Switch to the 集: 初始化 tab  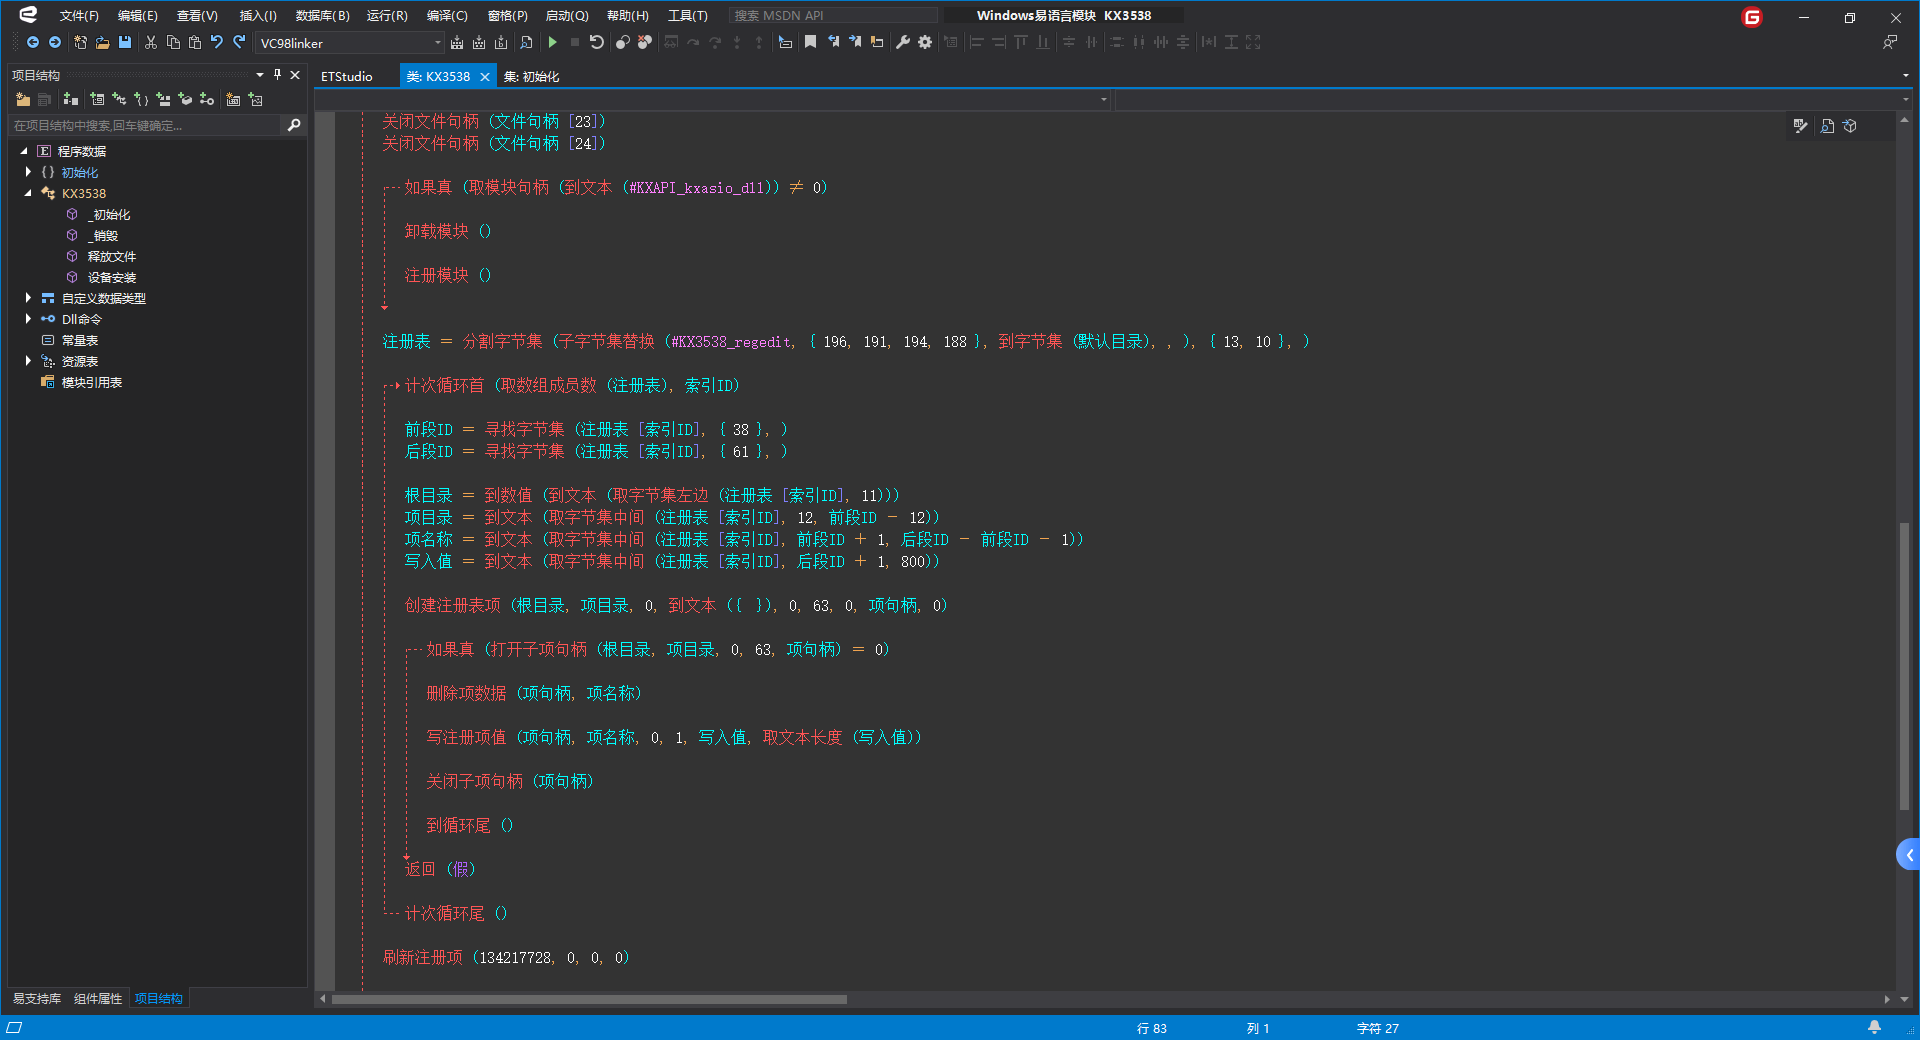(531, 76)
